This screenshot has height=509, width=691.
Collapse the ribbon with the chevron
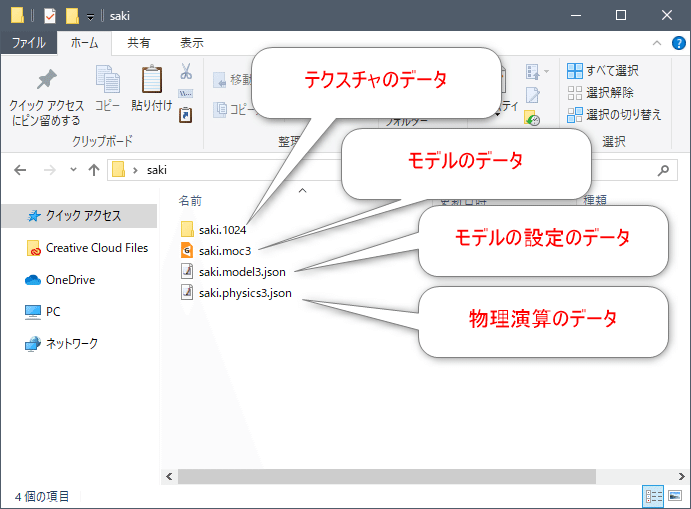tap(657, 43)
